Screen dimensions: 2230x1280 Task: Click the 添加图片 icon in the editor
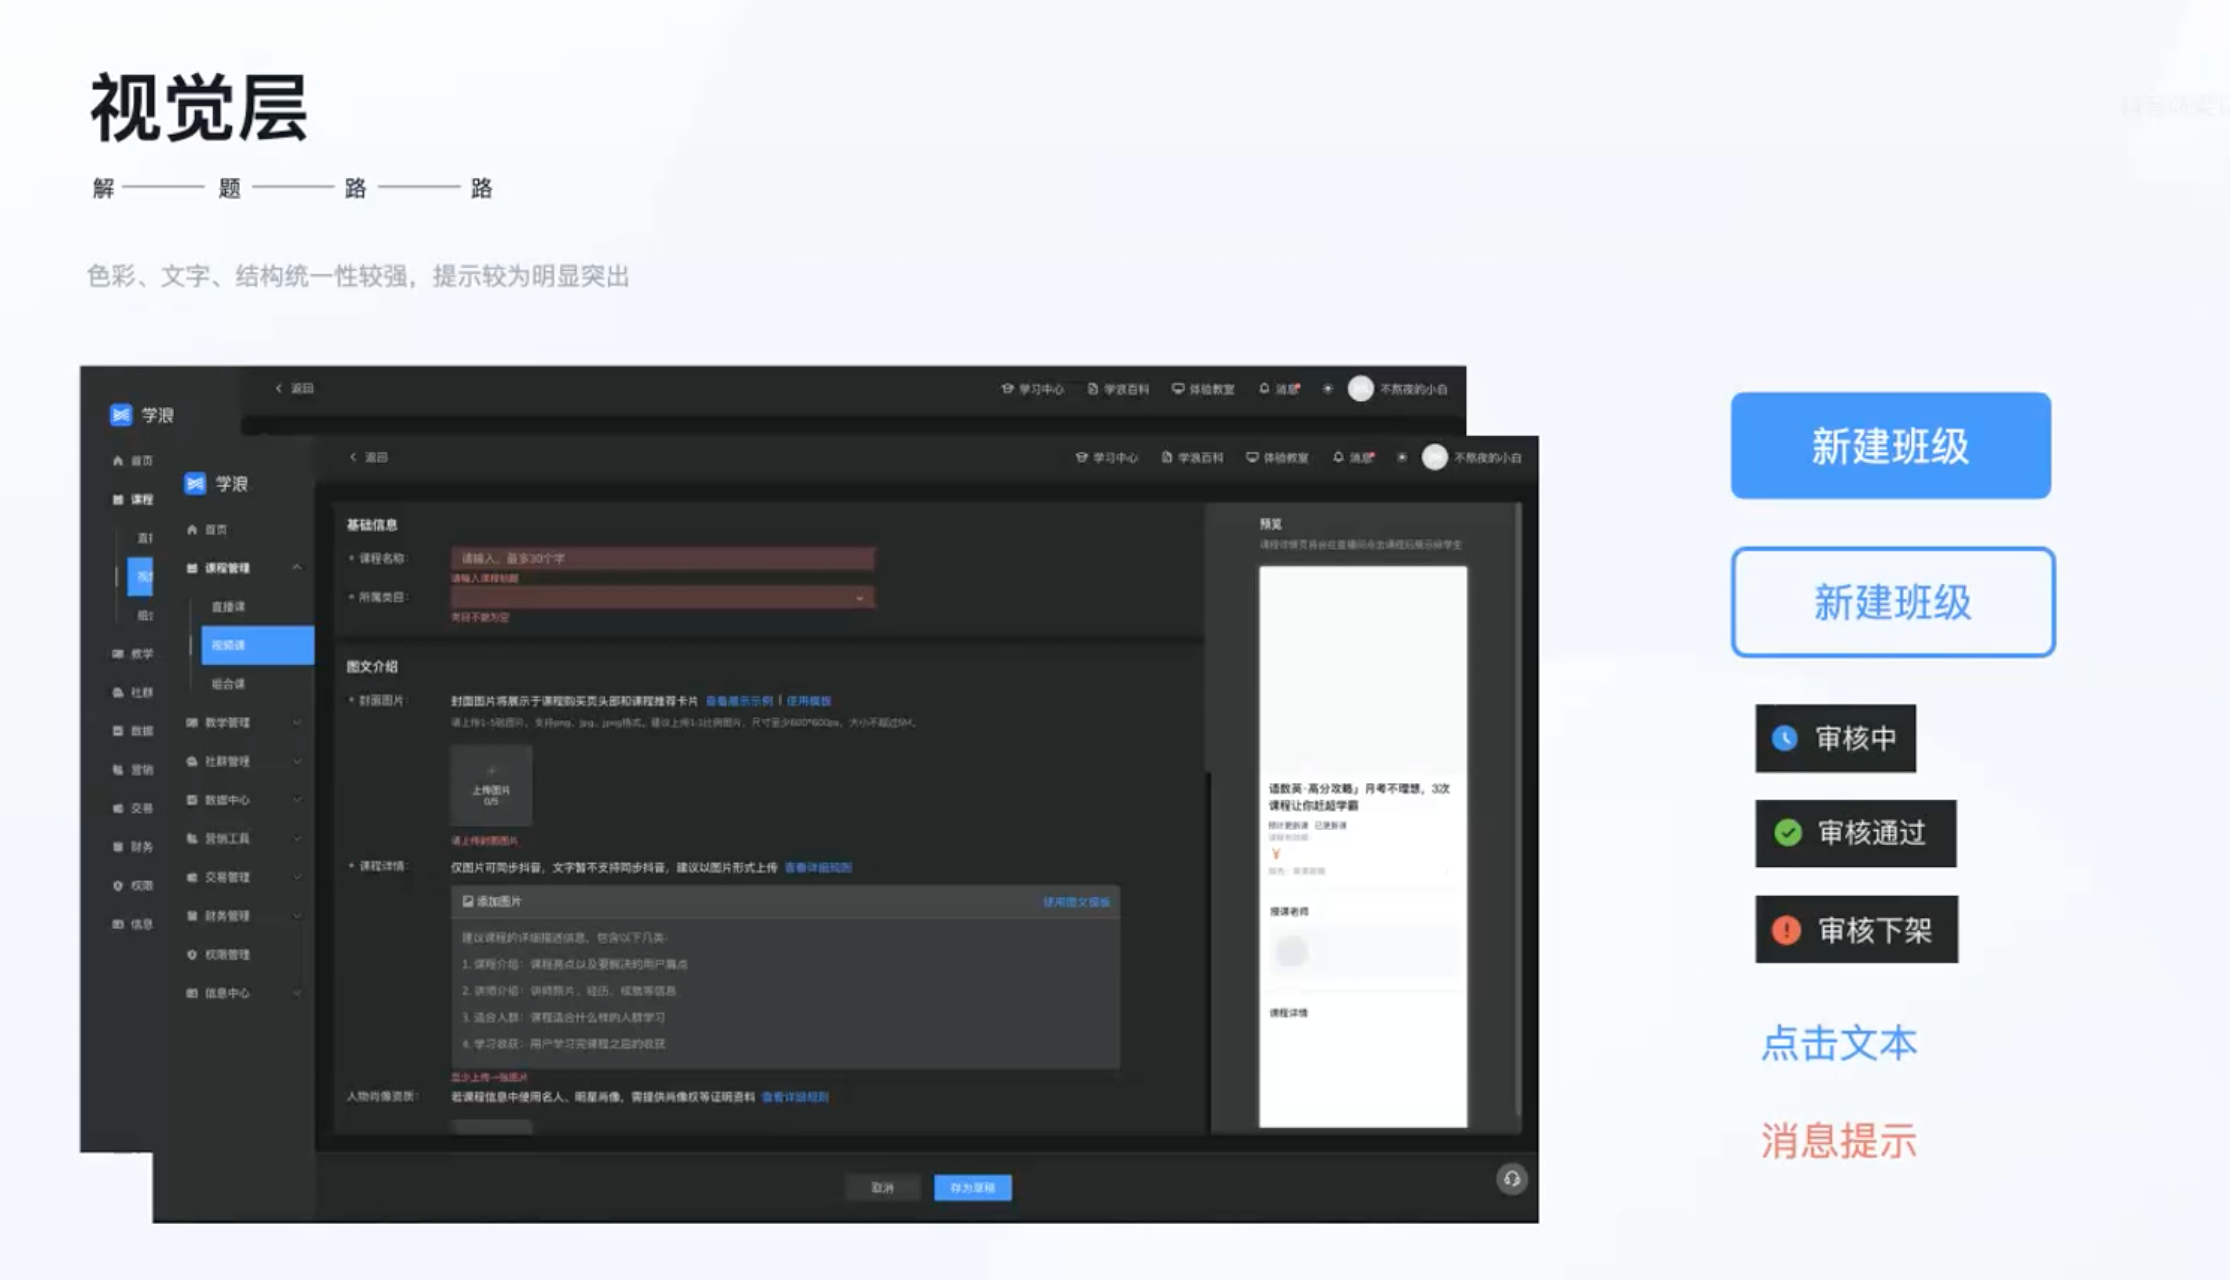tap(468, 901)
